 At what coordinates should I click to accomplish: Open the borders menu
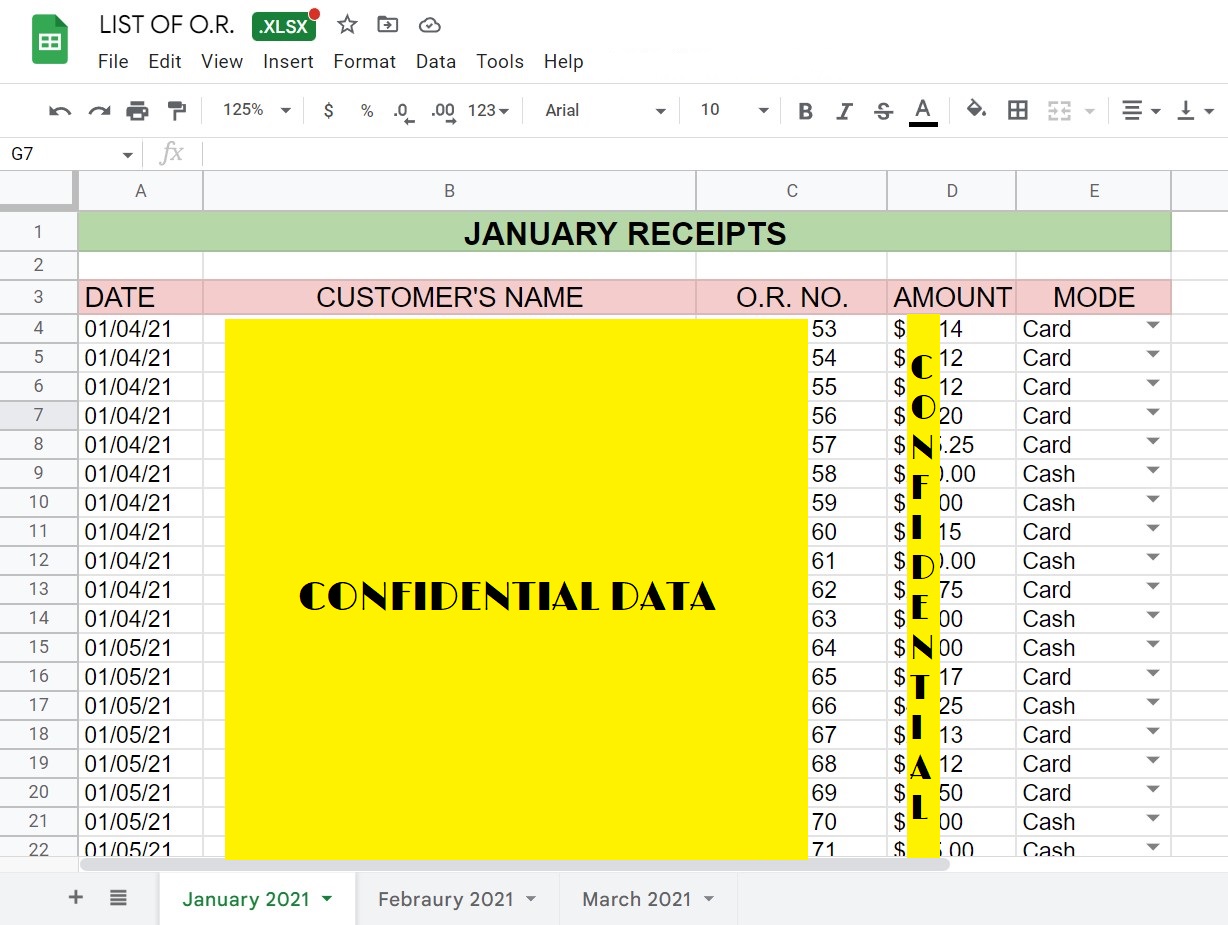point(1018,111)
